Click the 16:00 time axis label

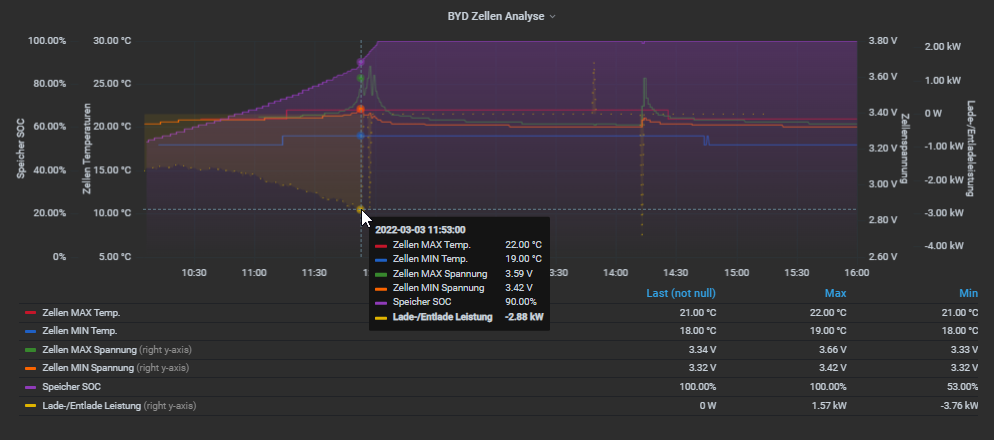click(856, 273)
